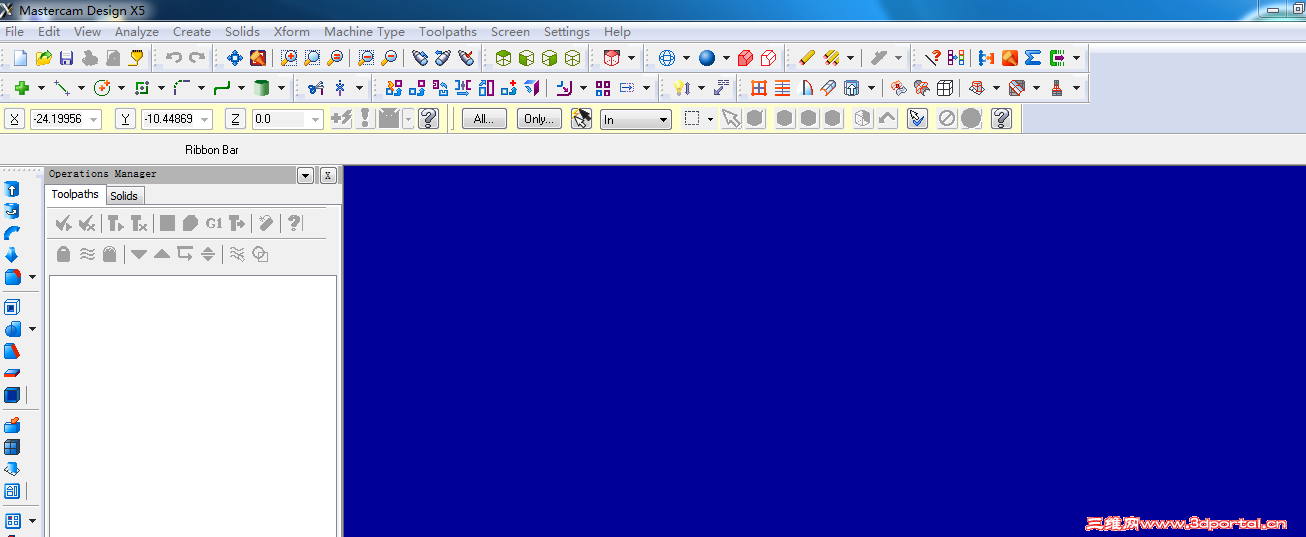Open the Screen menu
This screenshot has height=537, width=1306.
point(510,32)
